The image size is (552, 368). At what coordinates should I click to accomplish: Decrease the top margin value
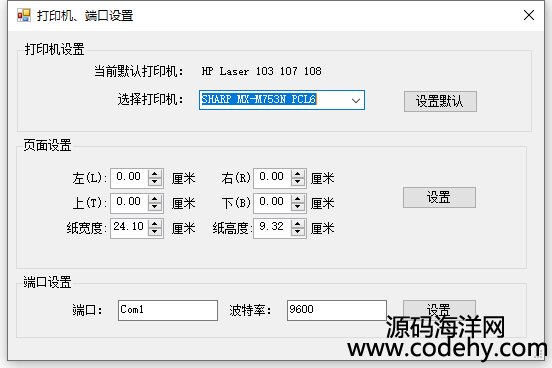click(x=155, y=207)
